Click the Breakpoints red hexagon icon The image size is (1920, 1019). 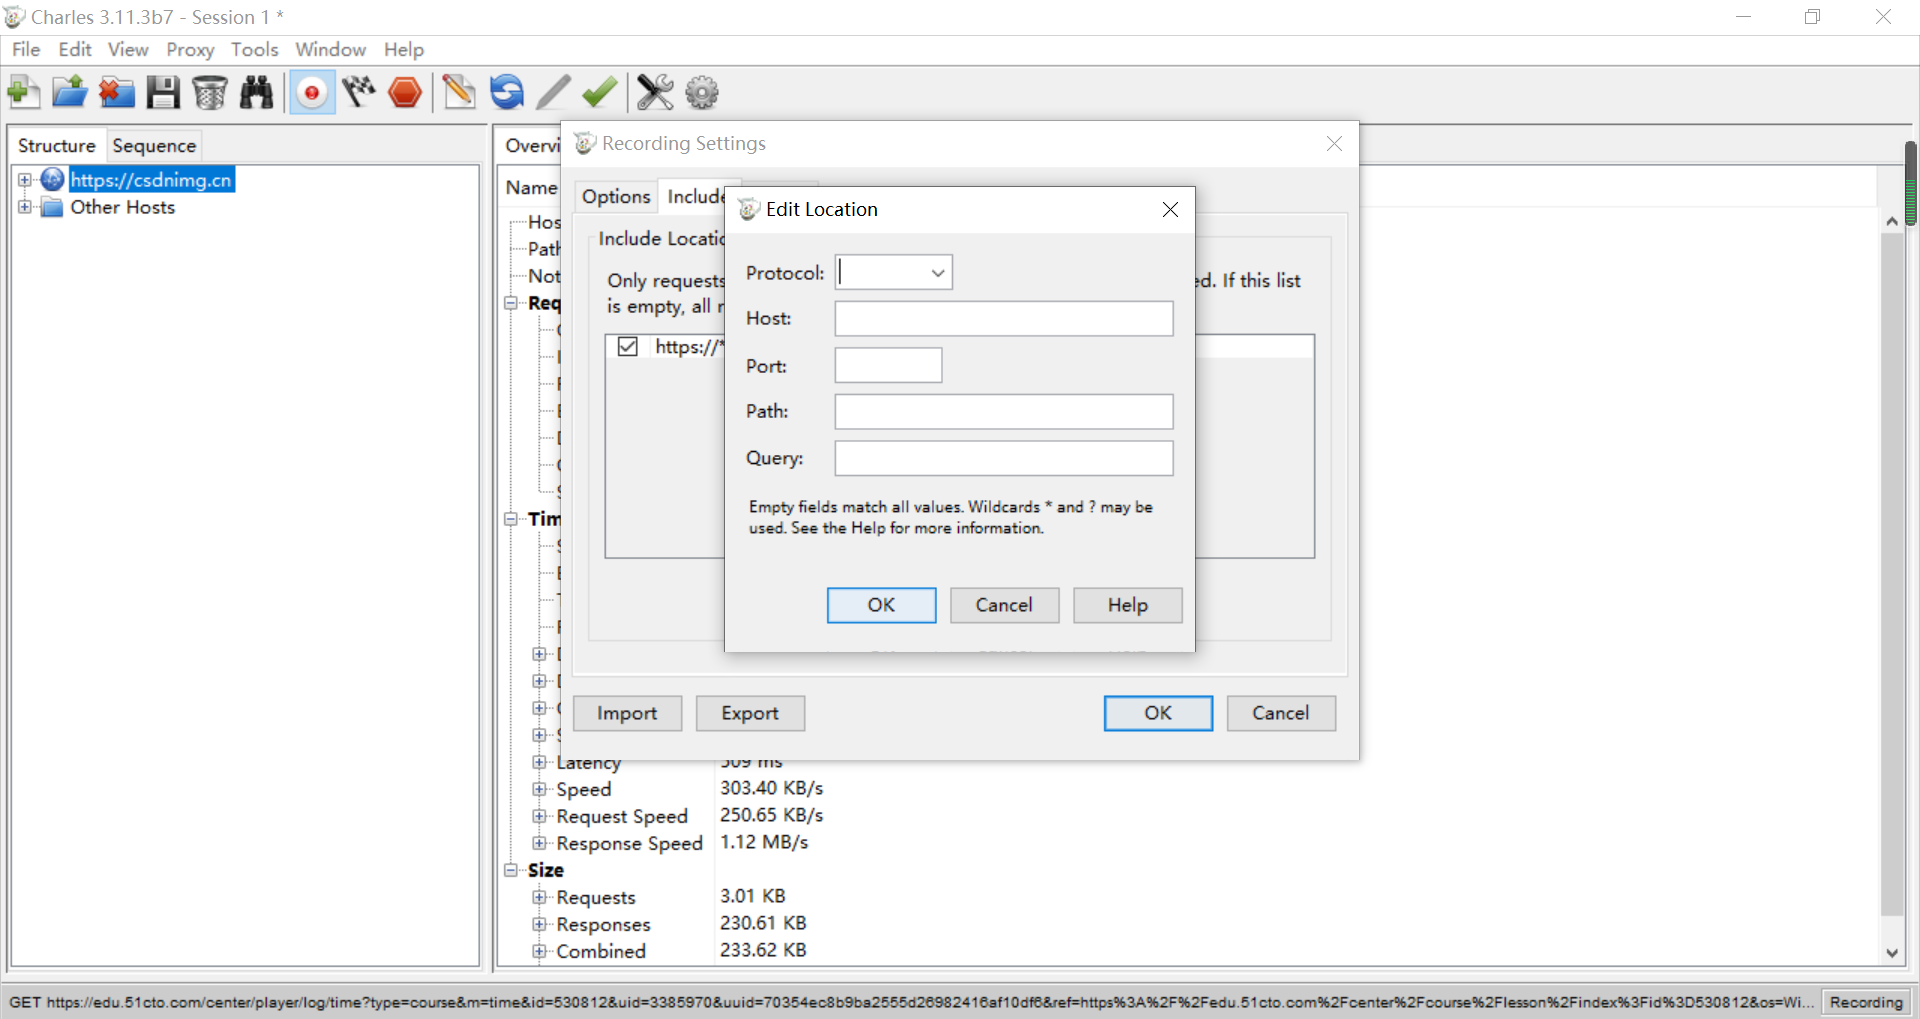click(405, 93)
